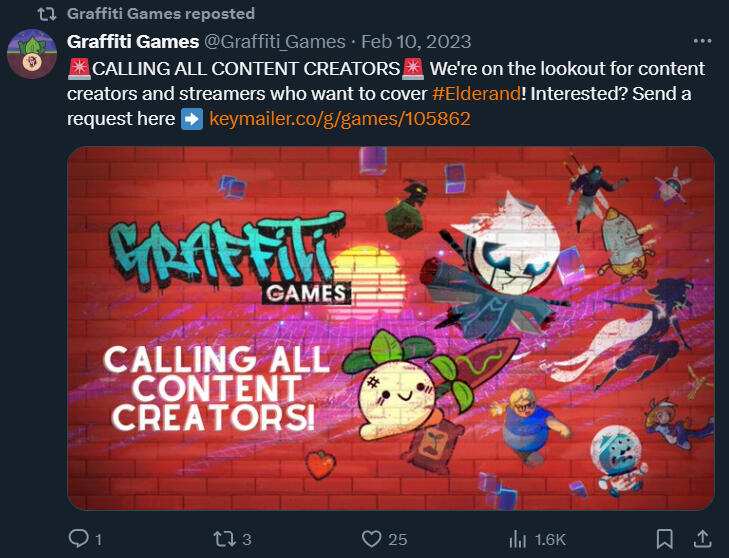729x558 pixels.
Task: Click the reply count number 1
Action: pos(98,540)
